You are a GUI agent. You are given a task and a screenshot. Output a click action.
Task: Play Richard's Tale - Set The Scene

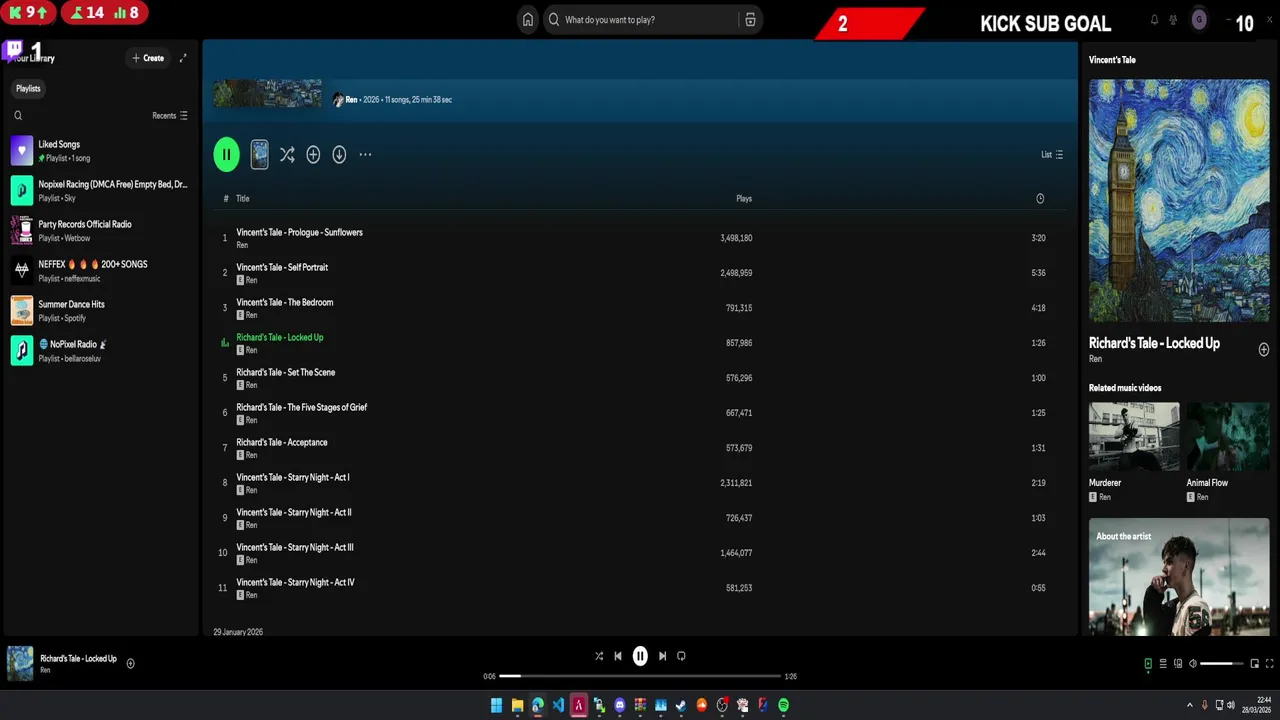point(640,378)
